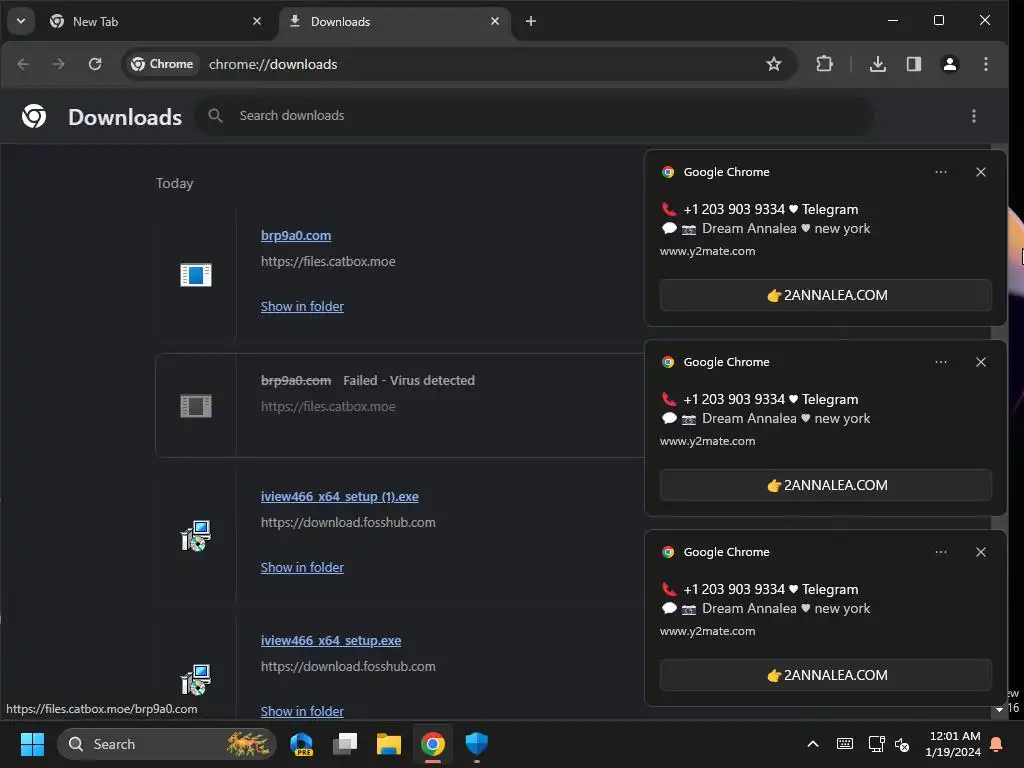
Task: Click the 'Failed - Virus detected' text
Action: [409, 380]
